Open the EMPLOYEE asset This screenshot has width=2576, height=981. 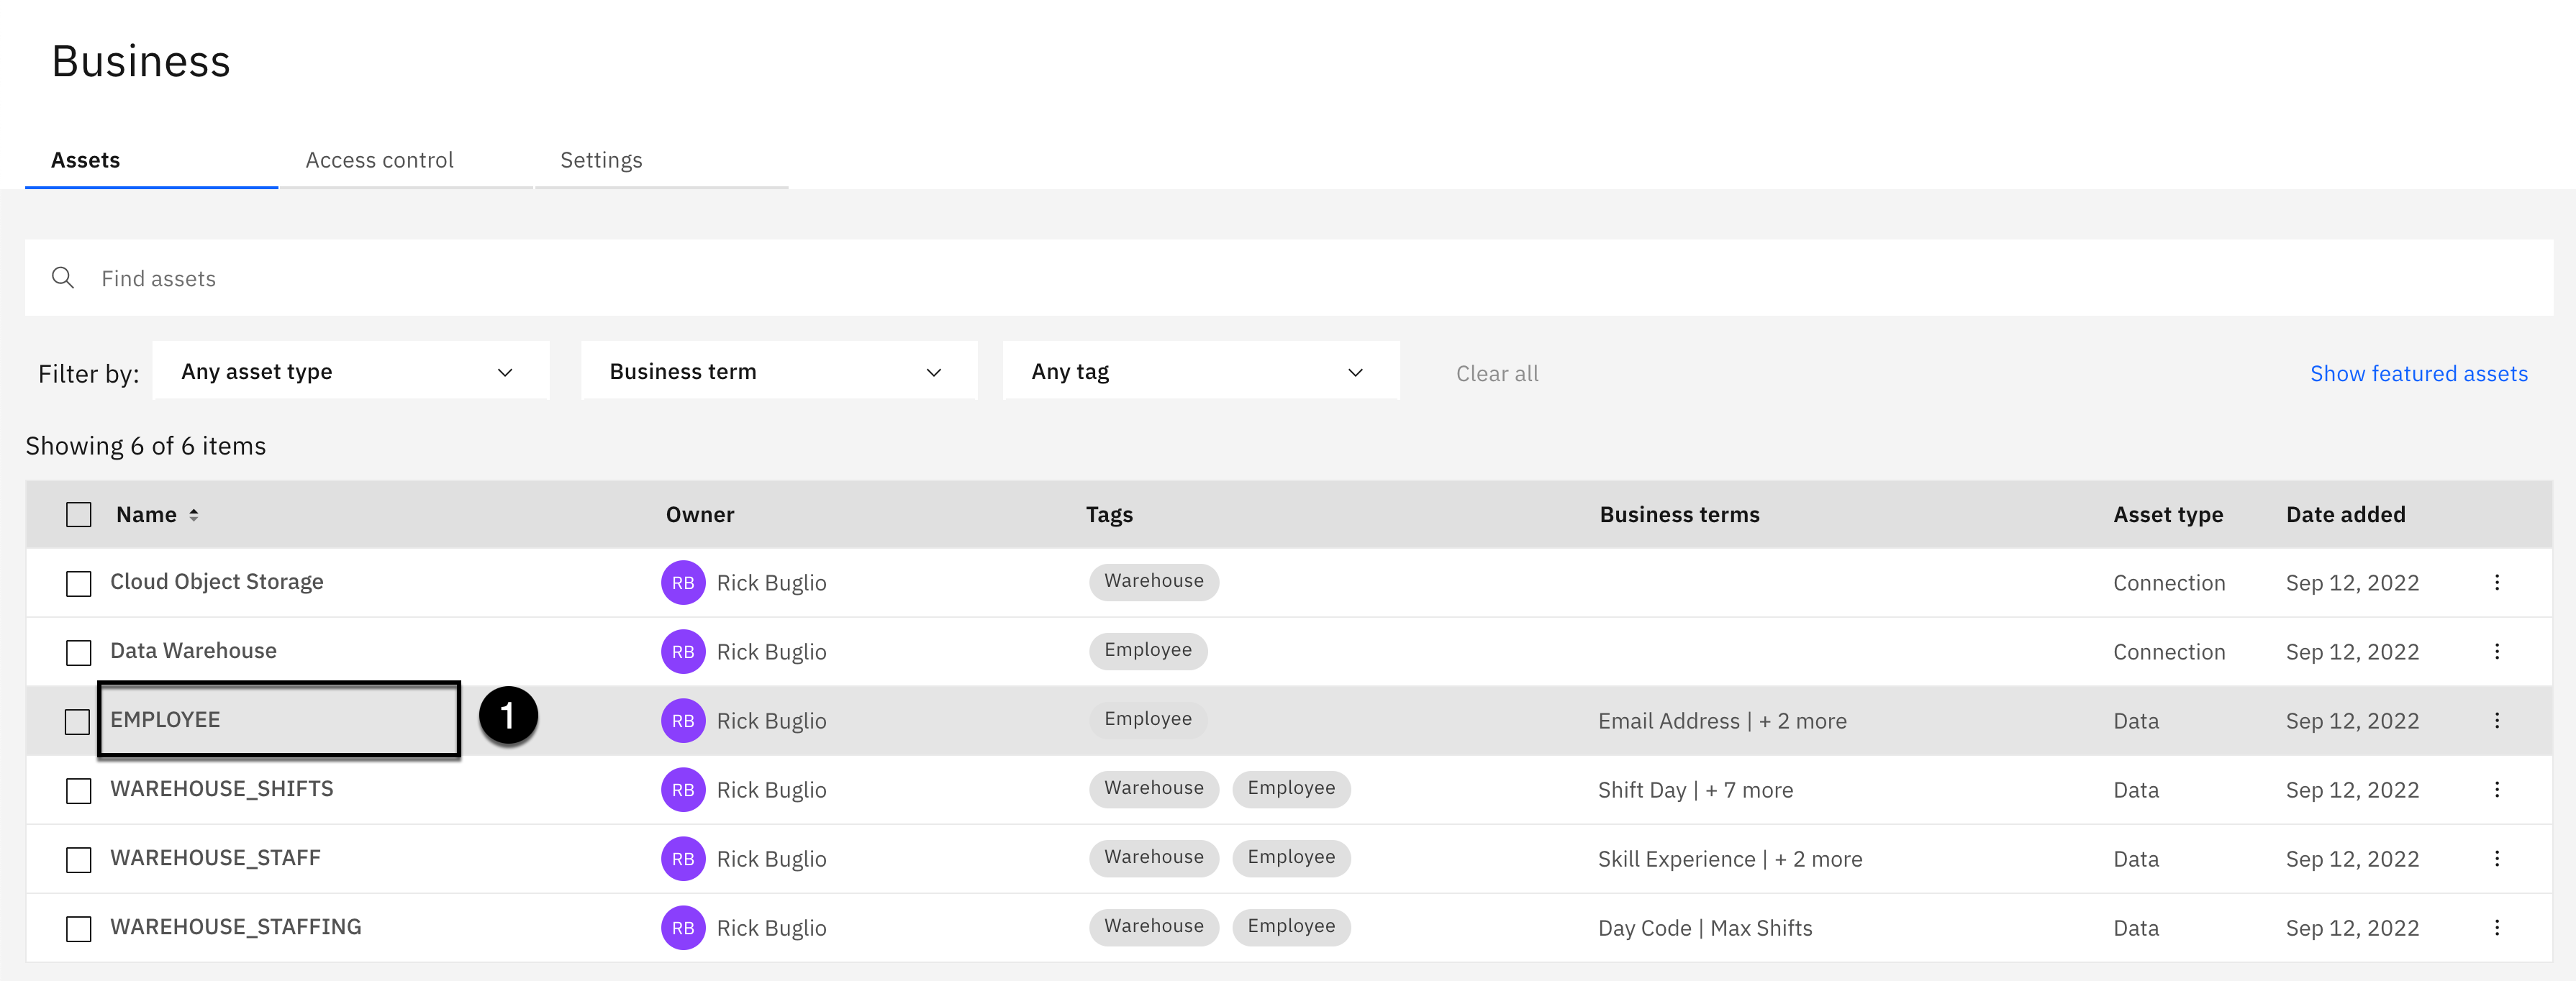165,719
